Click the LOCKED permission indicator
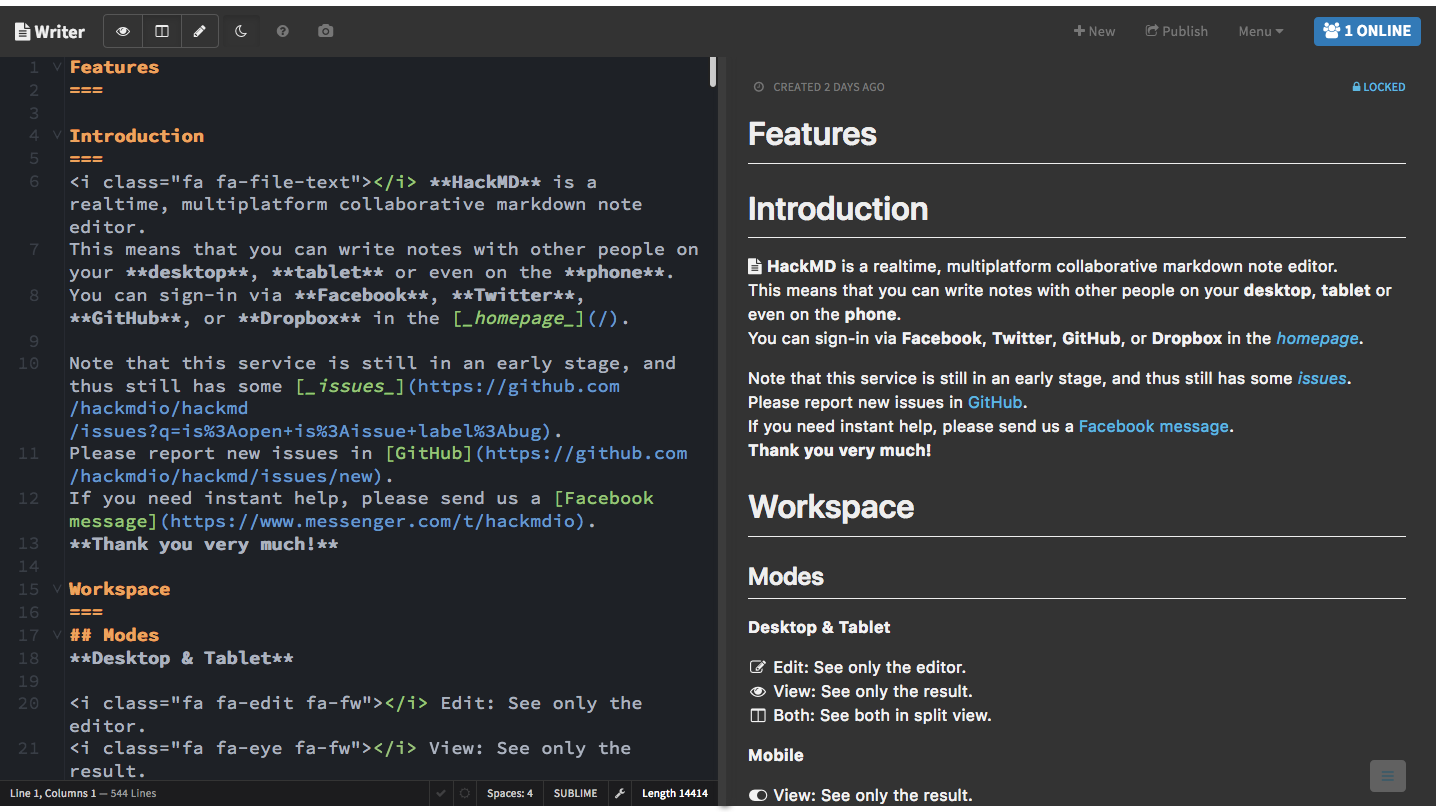 (1379, 87)
